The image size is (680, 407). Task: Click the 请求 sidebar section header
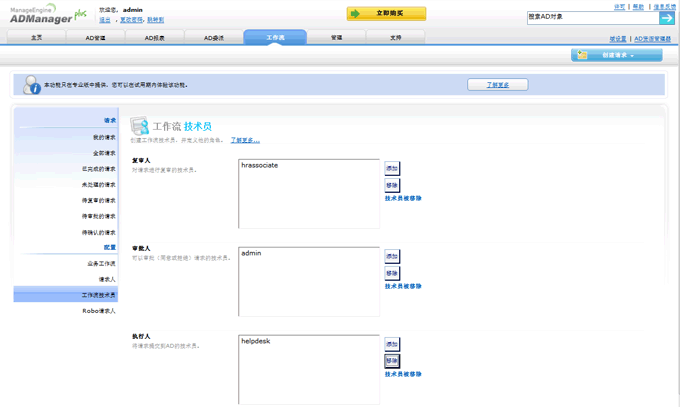tap(110, 120)
